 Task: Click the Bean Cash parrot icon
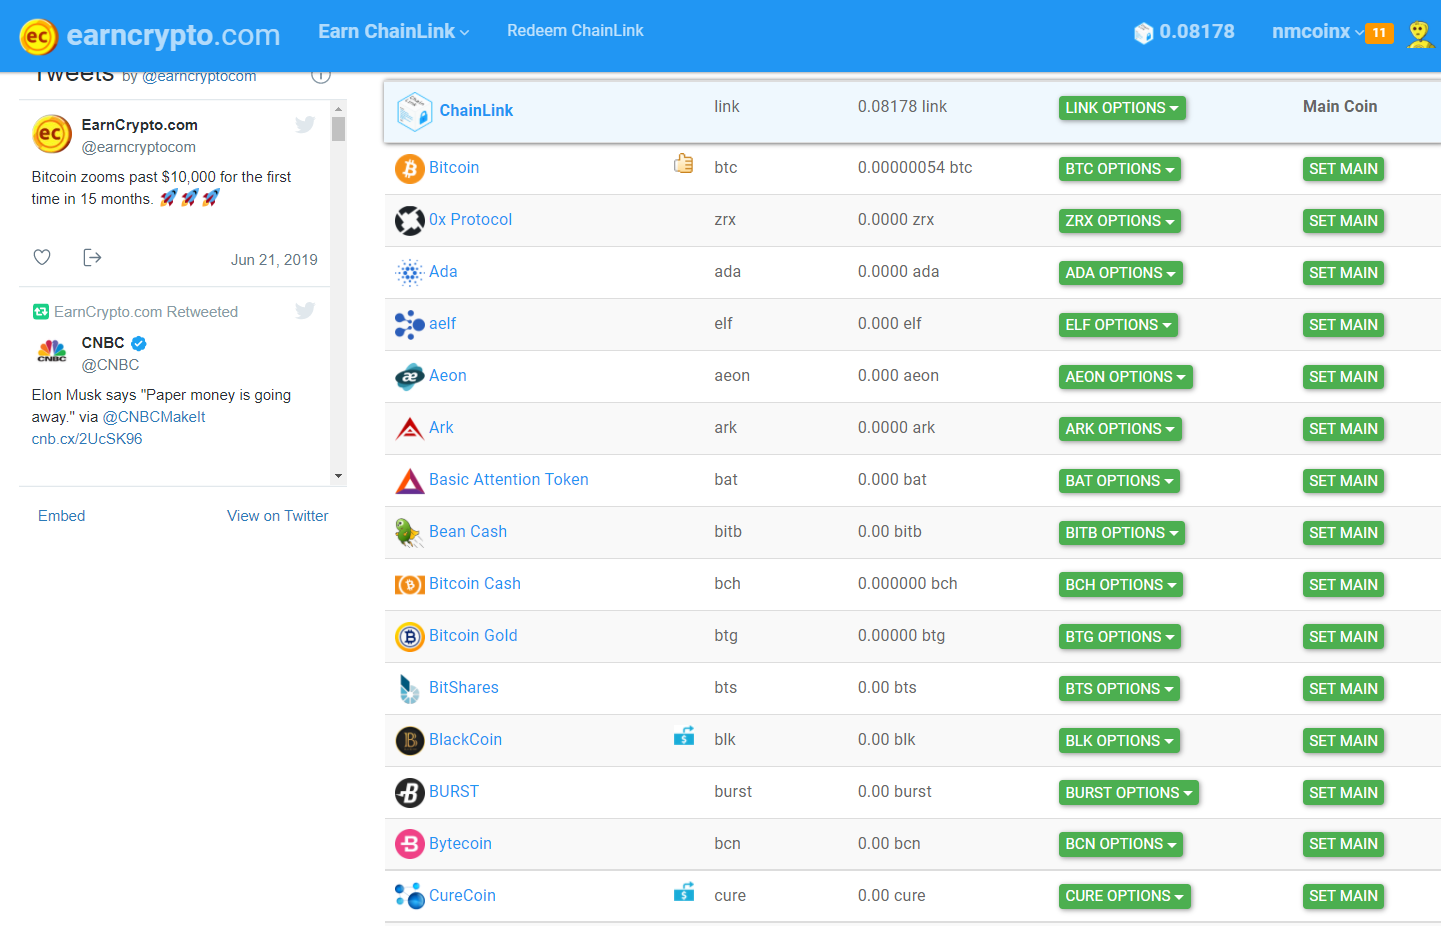pyautogui.click(x=409, y=533)
